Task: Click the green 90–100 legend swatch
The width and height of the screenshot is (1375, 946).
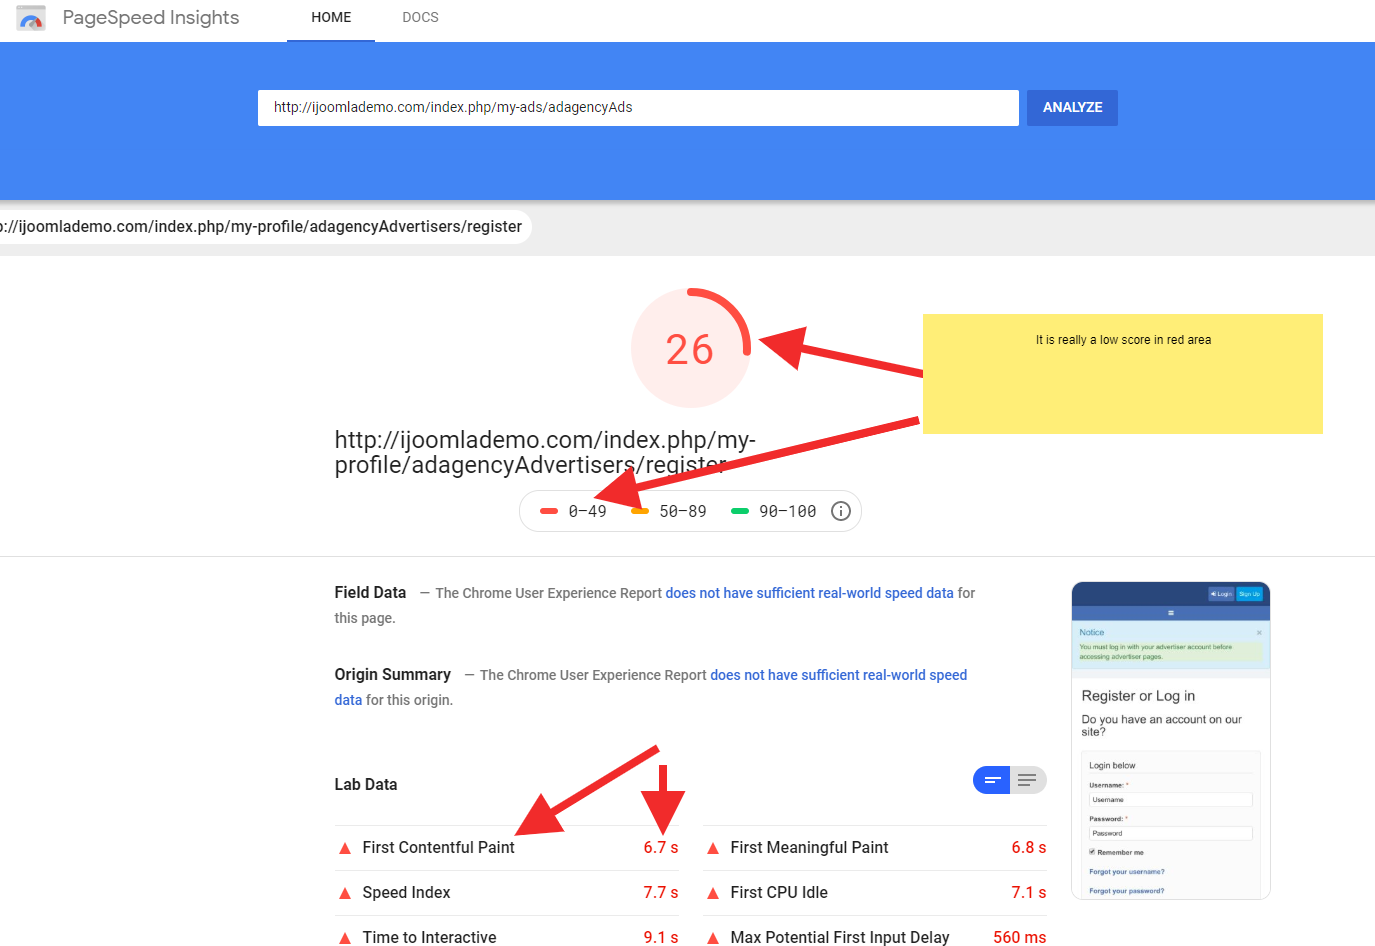Action: 740,511
